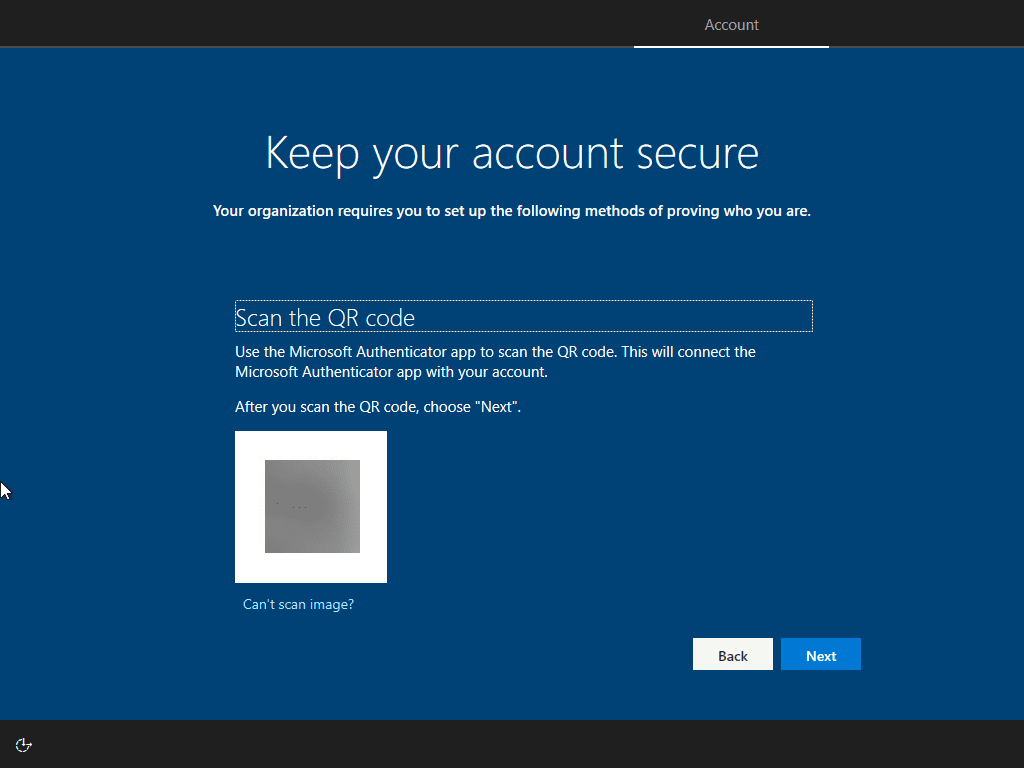Click the "Your organization requires you" subtitle
This screenshot has width=1024, height=768.
512,211
